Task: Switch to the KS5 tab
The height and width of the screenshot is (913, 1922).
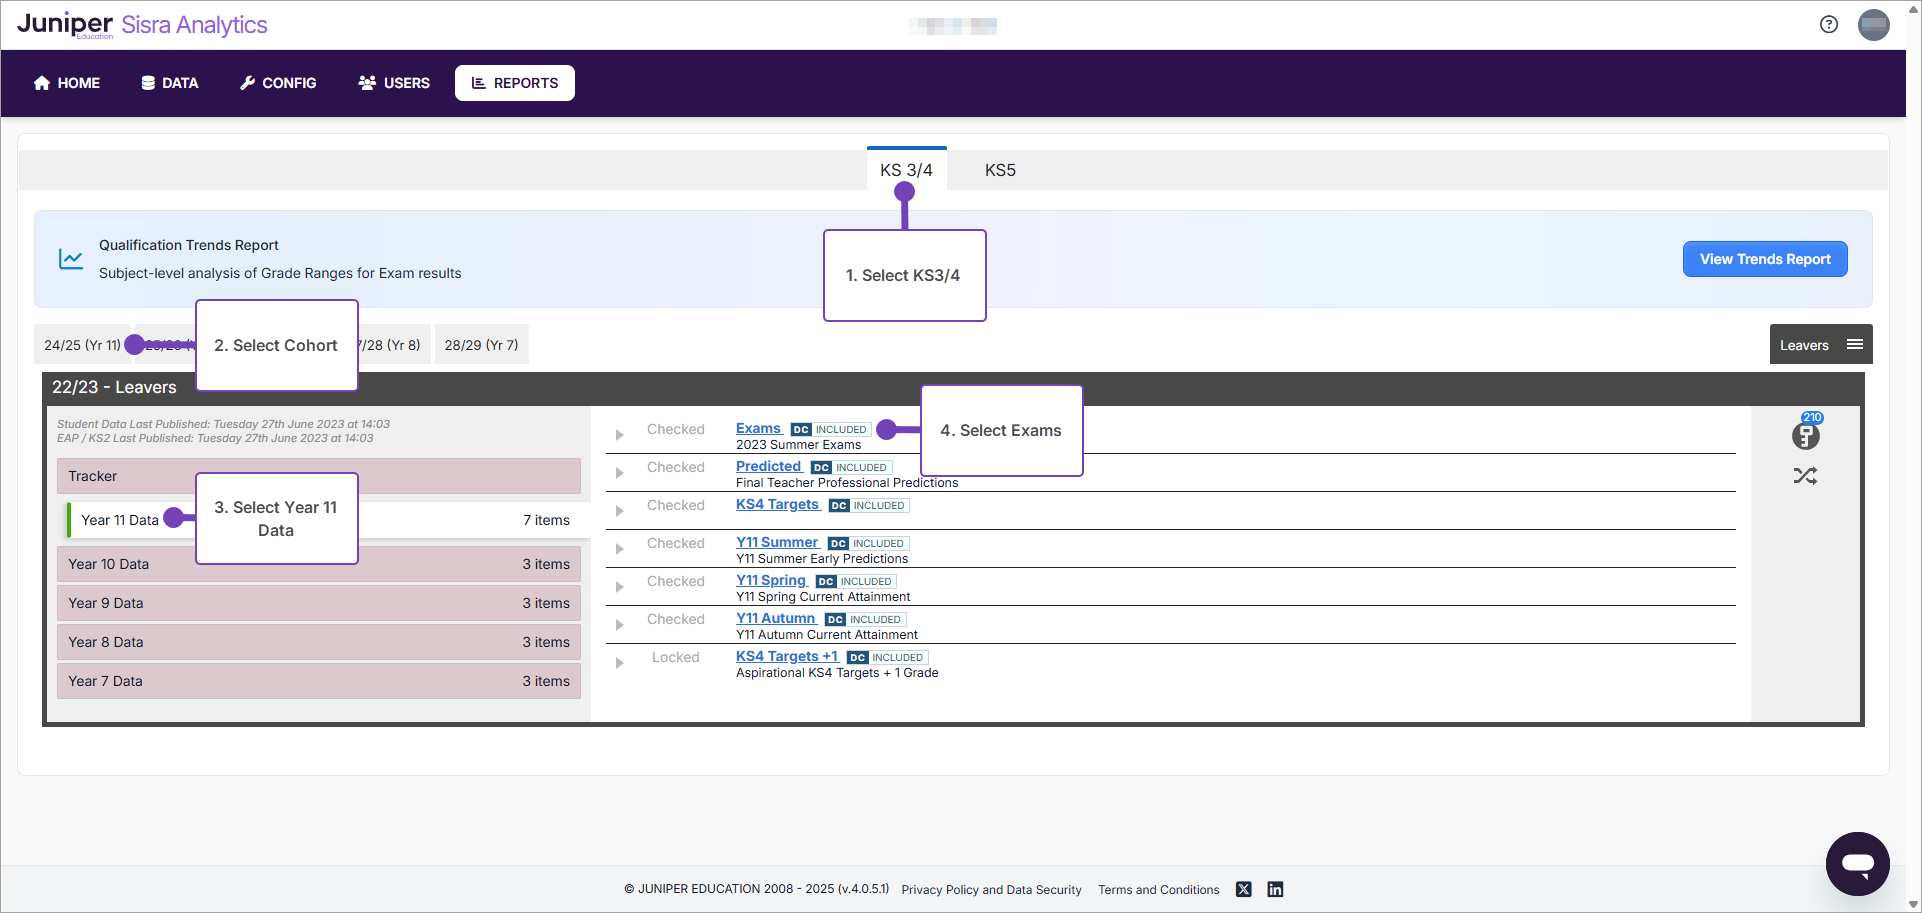Action: (x=1000, y=170)
